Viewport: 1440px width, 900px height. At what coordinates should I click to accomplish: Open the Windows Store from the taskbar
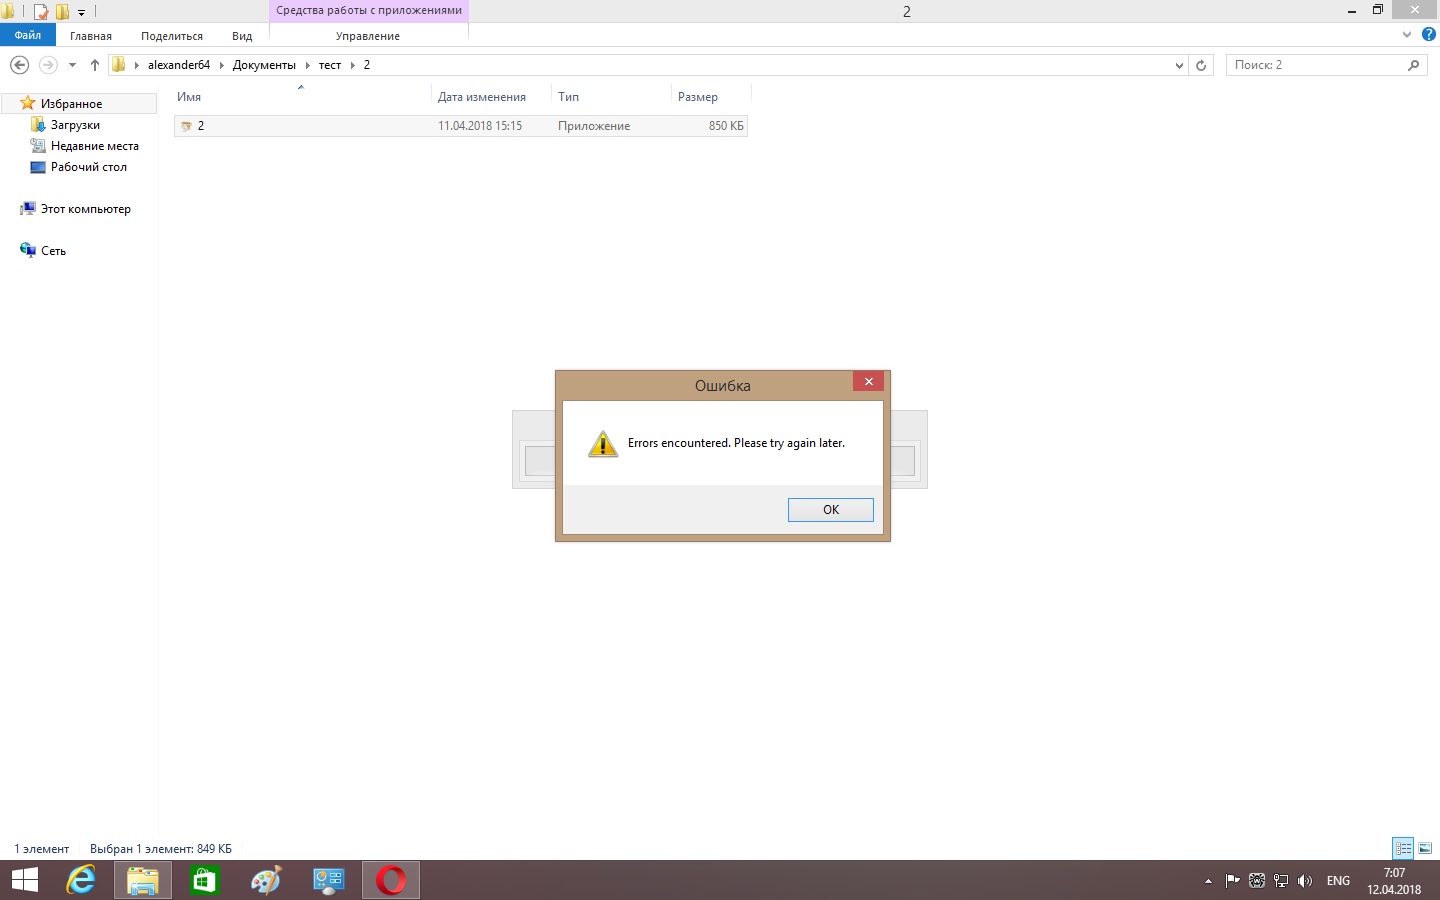click(x=205, y=880)
